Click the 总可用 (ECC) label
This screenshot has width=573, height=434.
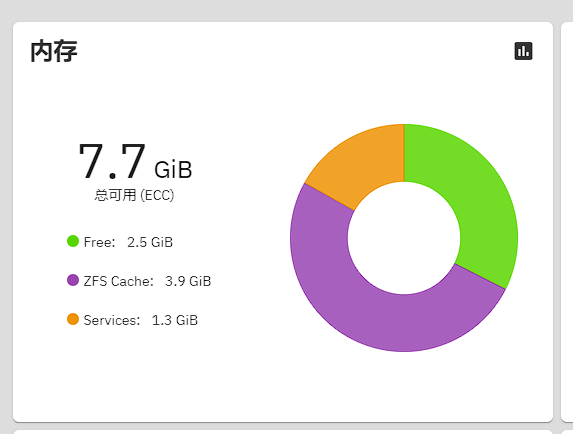click(134, 195)
